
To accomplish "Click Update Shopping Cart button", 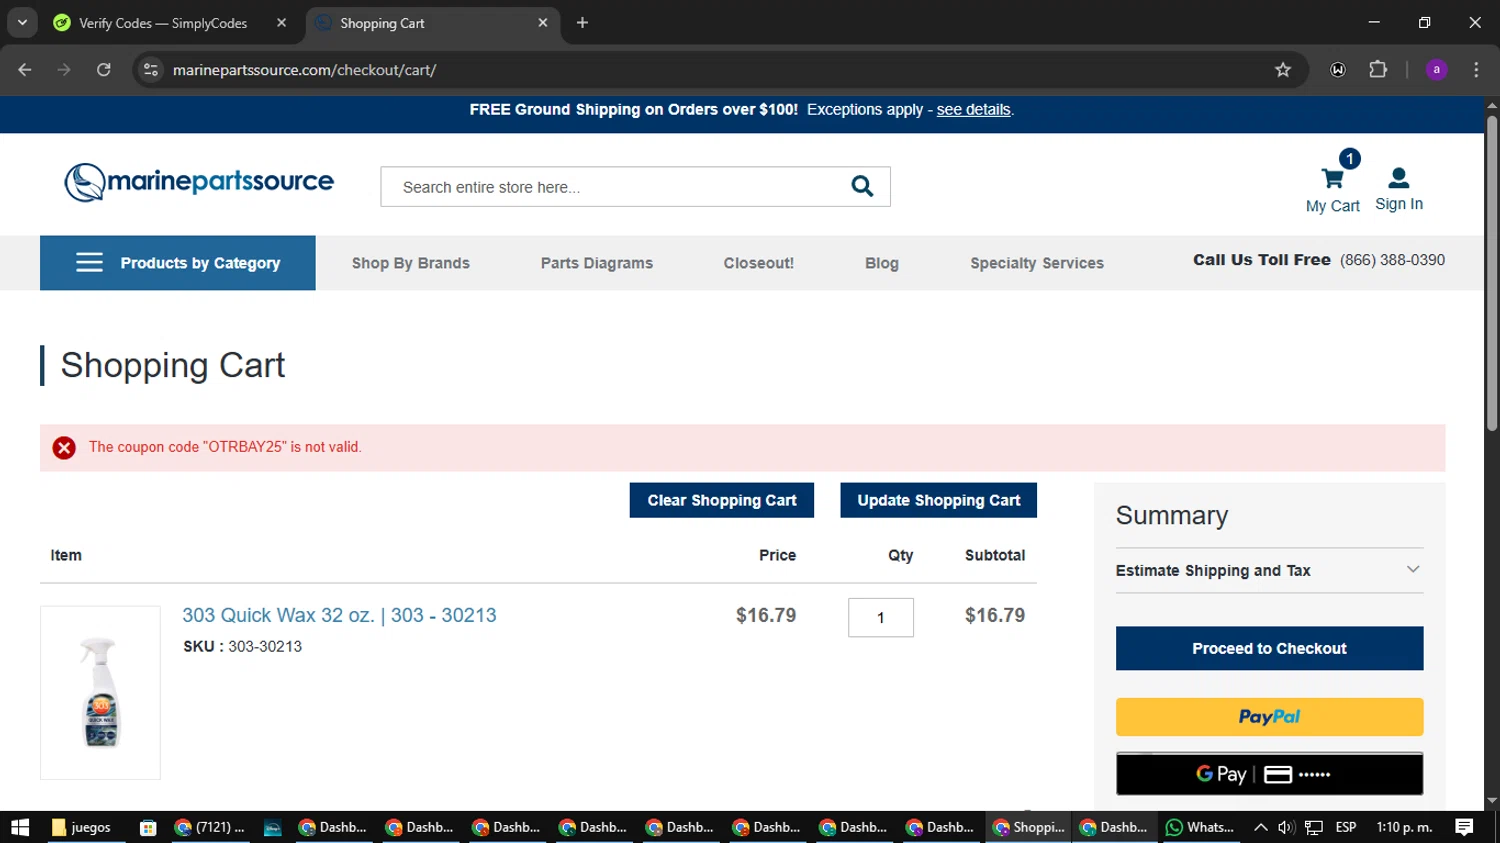I will [x=939, y=500].
